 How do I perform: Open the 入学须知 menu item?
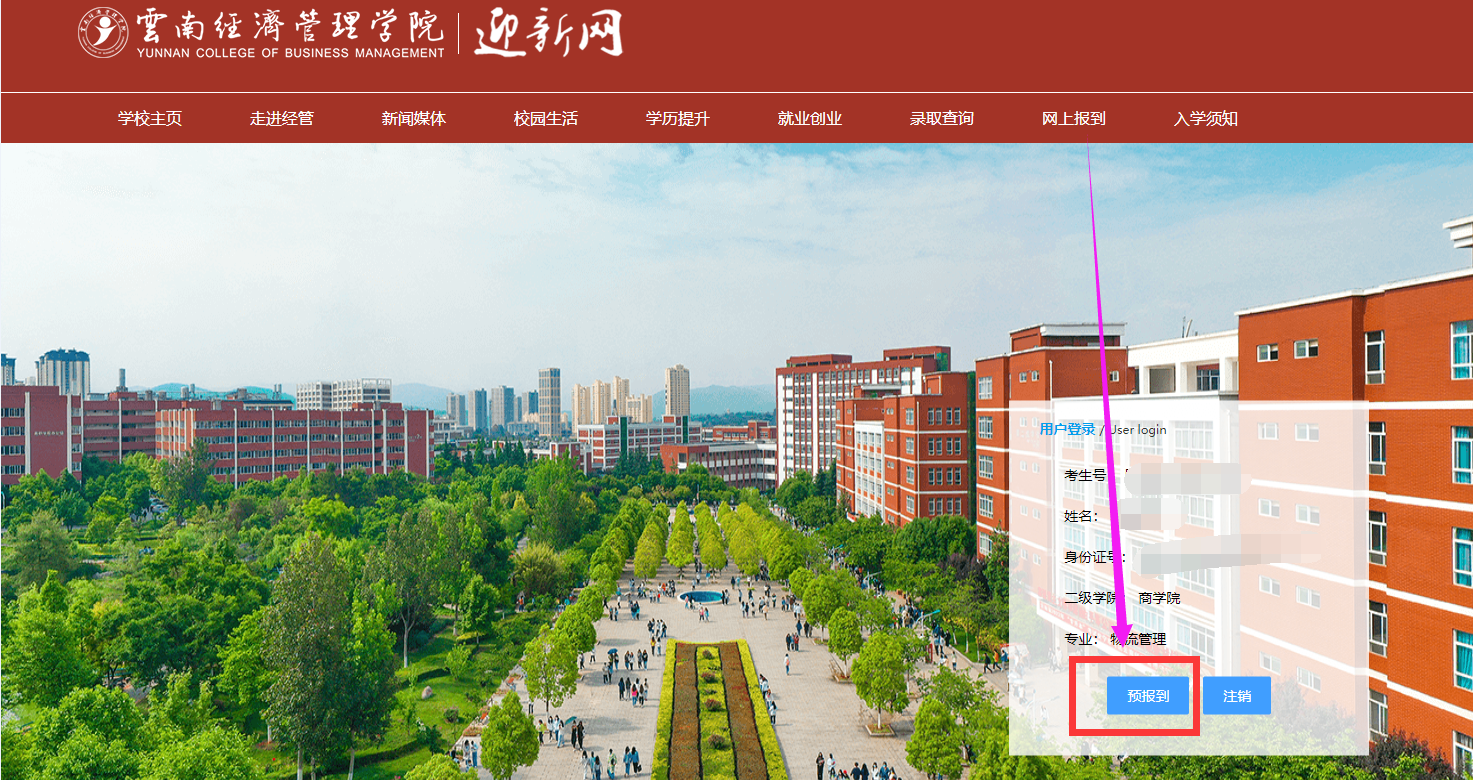point(1206,119)
